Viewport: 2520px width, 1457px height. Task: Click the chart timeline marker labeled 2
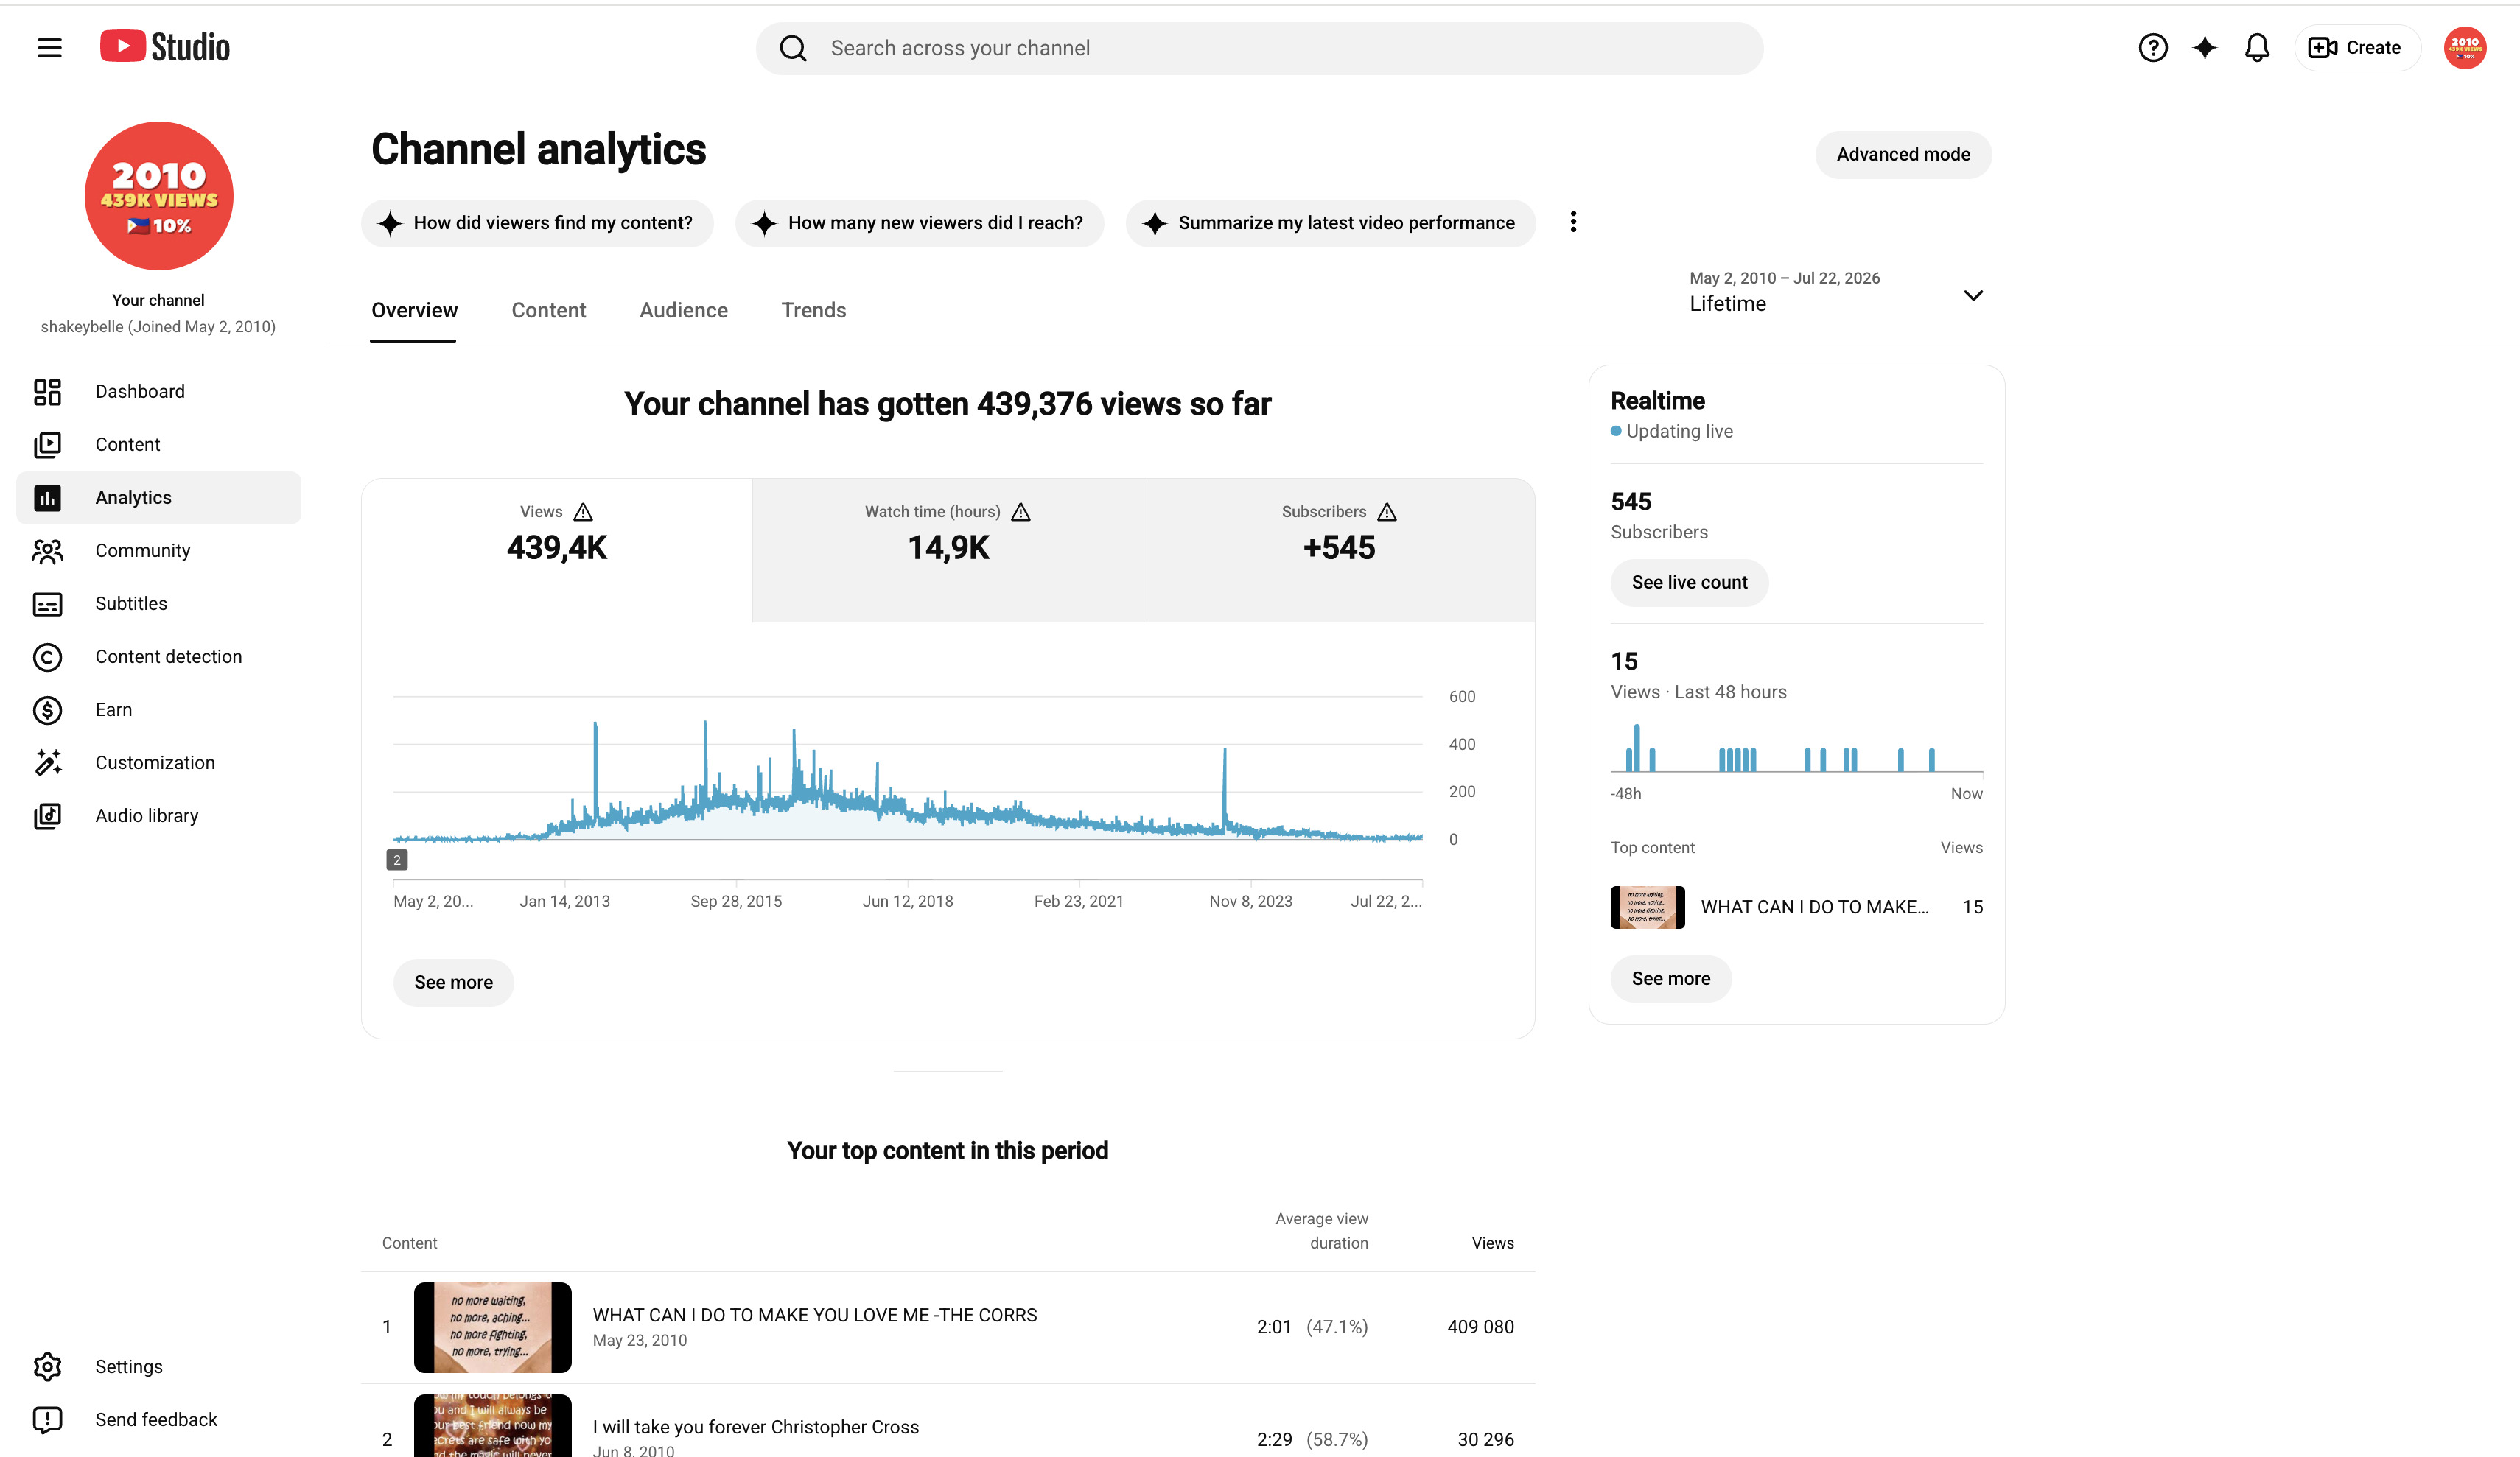tap(397, 860)
